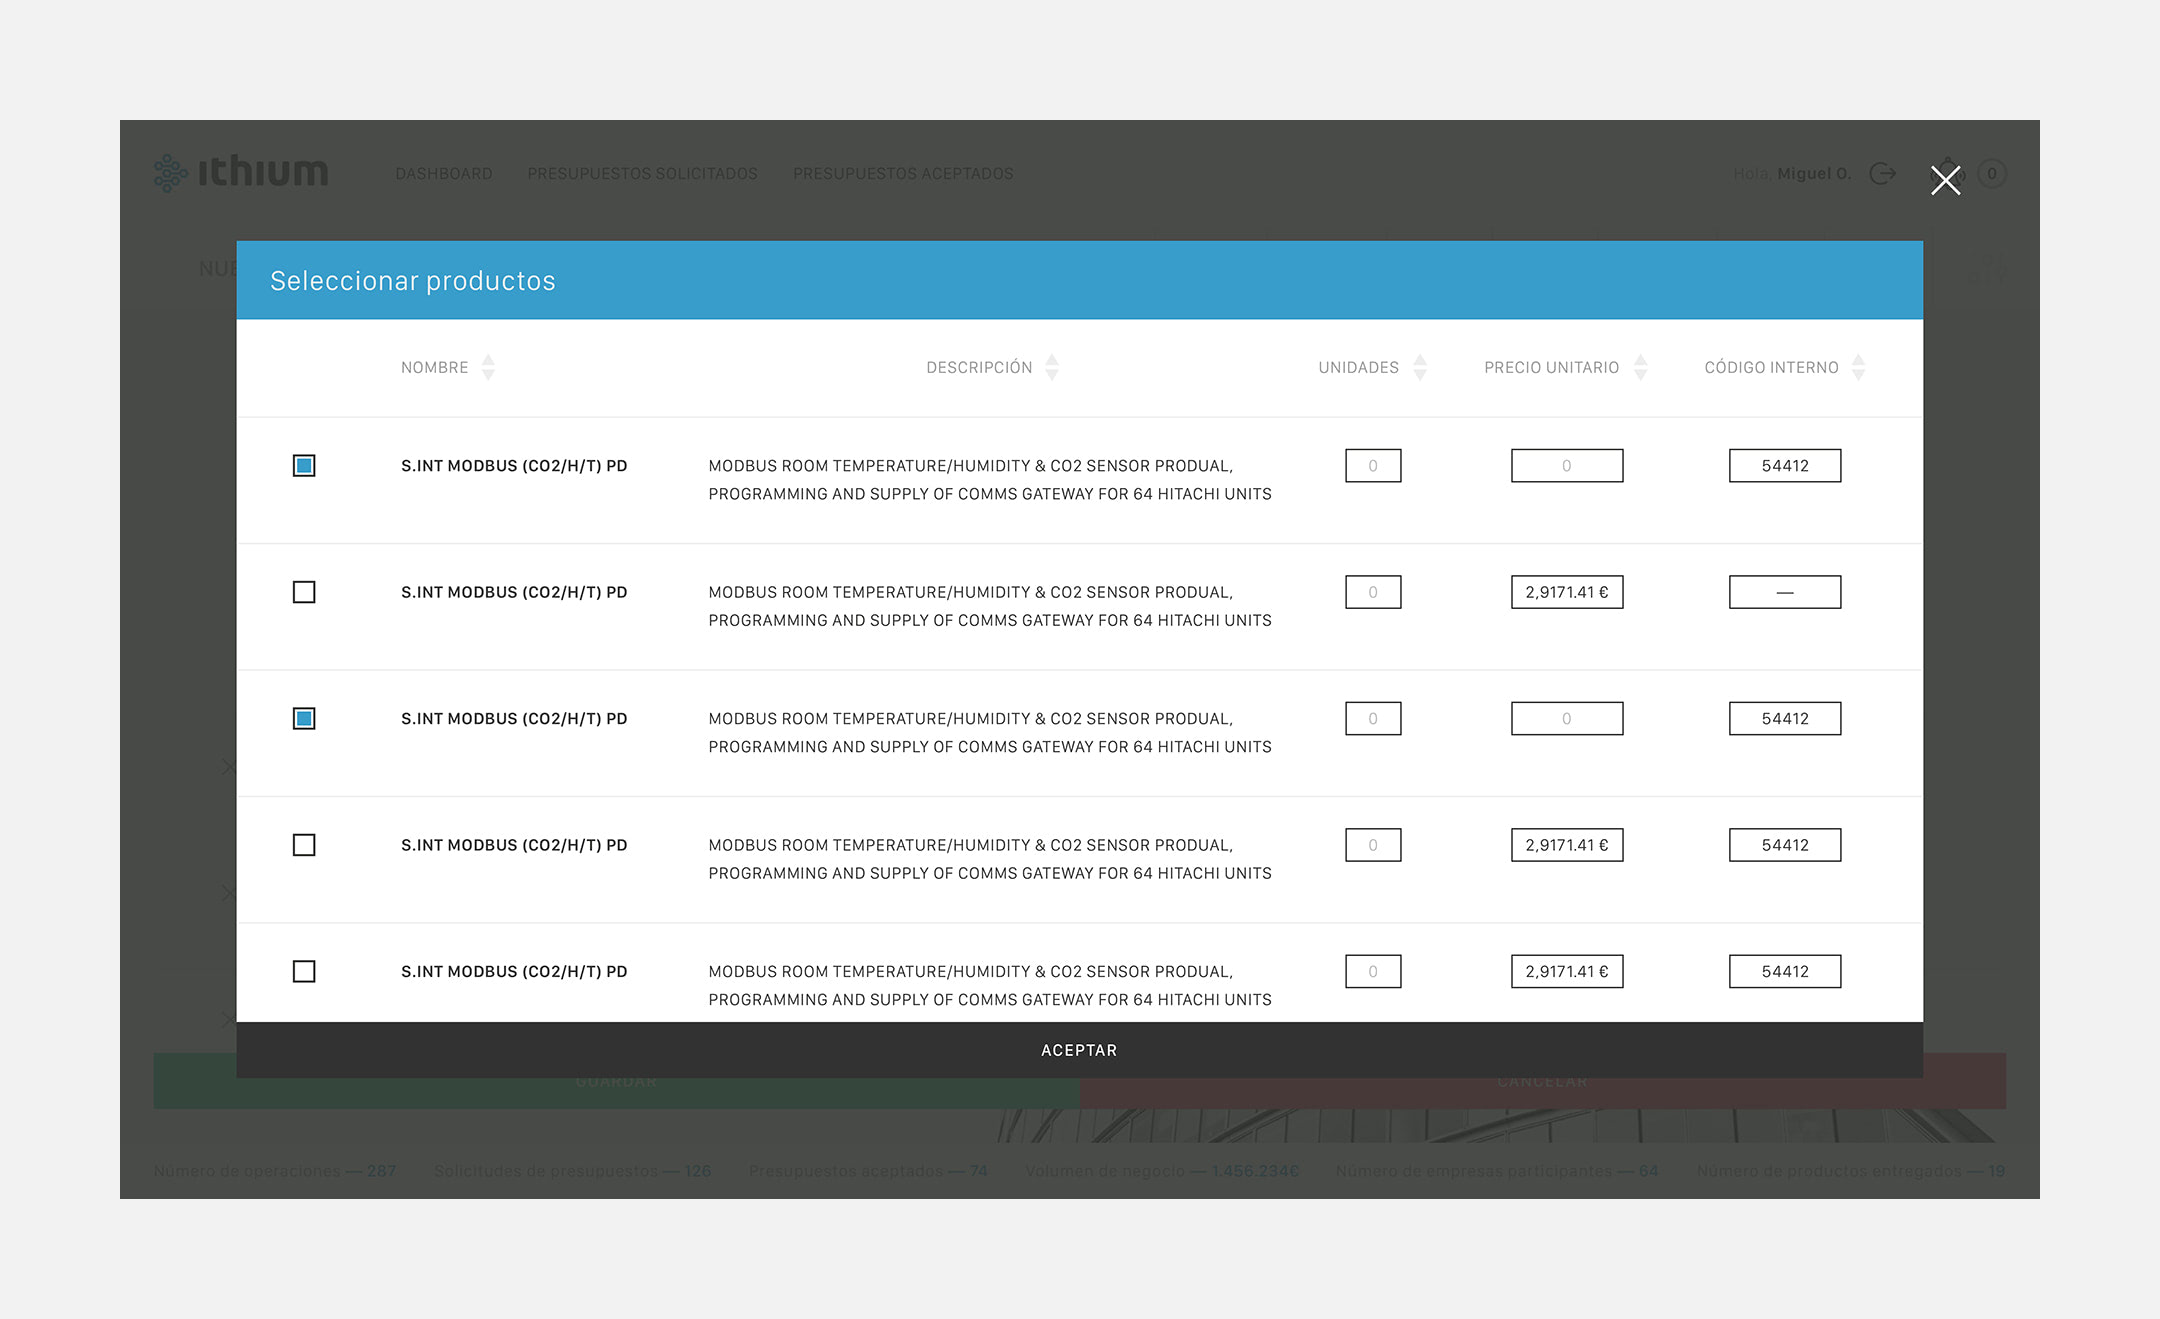The image size is (2160, 1319).
Task: Click the CÓDIGO INTERNO field with dash
Action: coord(1784,591)
